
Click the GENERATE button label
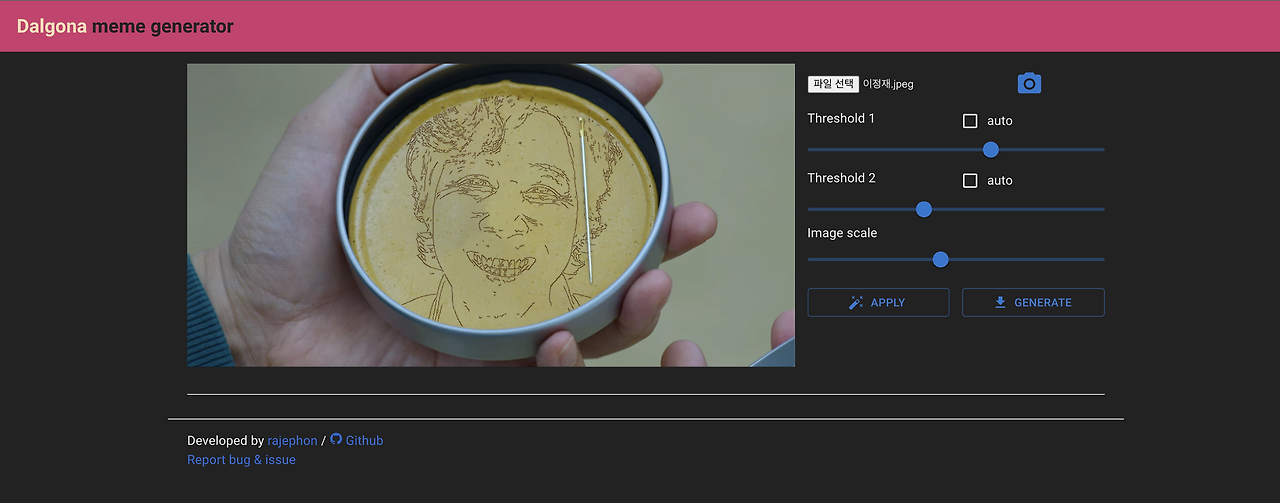click(1043, 302)
